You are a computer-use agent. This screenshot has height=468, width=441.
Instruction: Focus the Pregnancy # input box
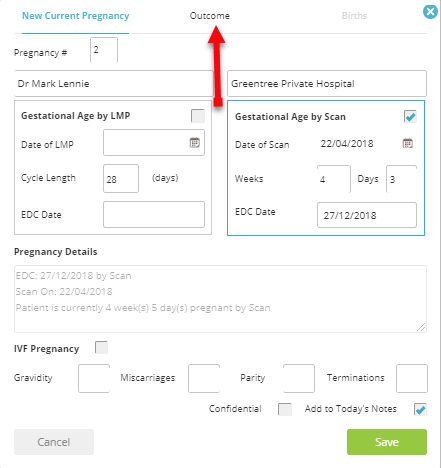[104, 50]
